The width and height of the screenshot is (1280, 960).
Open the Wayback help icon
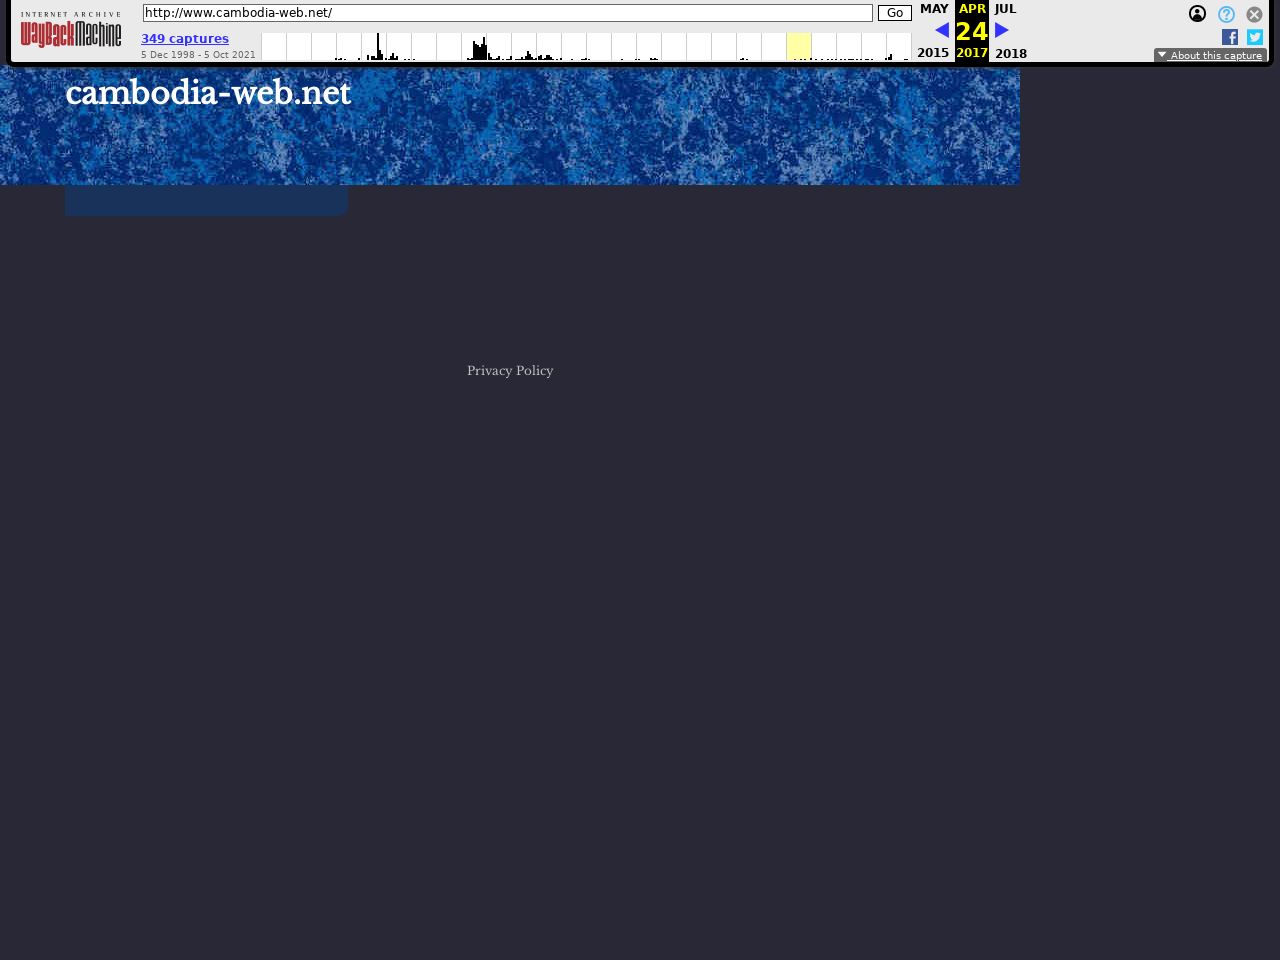1226,14
